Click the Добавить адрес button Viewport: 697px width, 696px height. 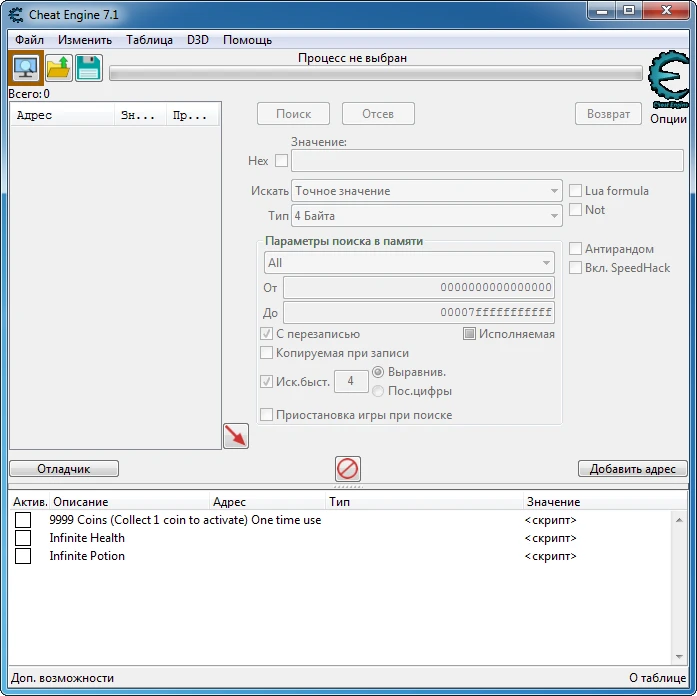[x=633, y=469]
